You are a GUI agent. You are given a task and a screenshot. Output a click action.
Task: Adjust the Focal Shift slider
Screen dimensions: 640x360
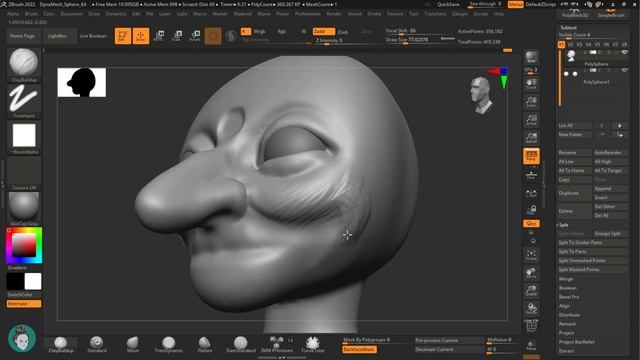[420, 31]
